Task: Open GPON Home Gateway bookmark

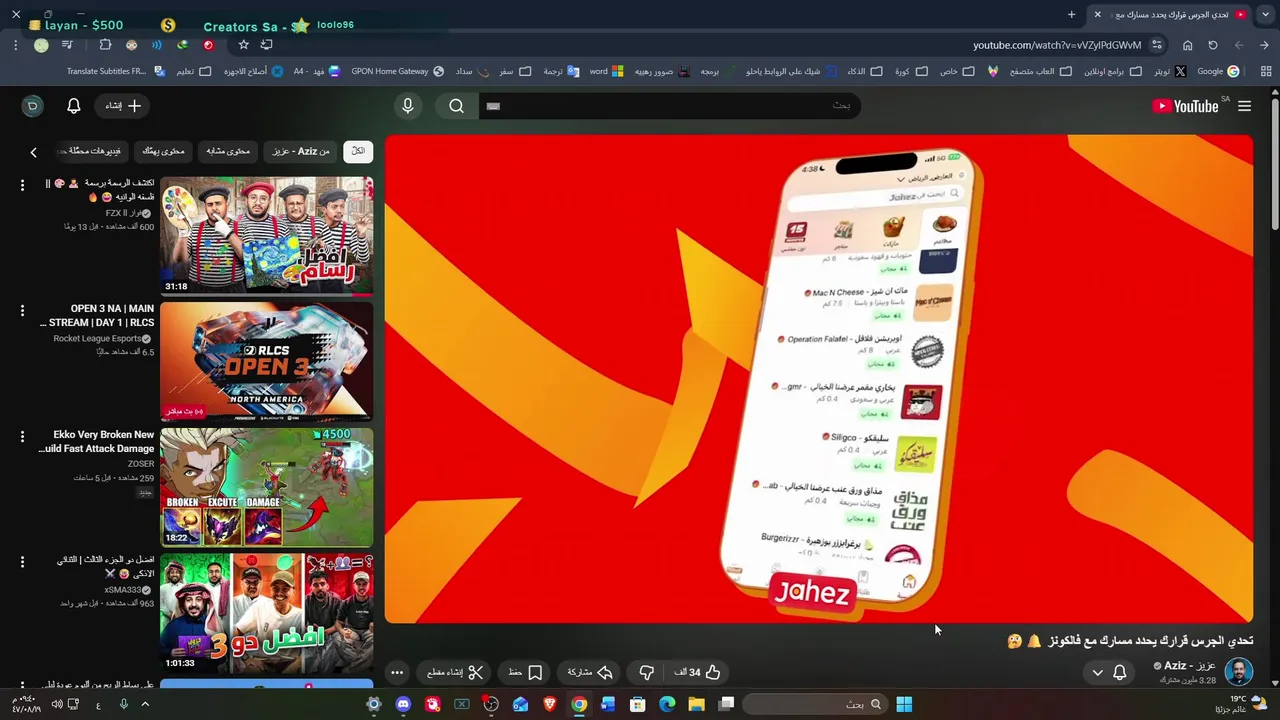Action: coord(397,71)
